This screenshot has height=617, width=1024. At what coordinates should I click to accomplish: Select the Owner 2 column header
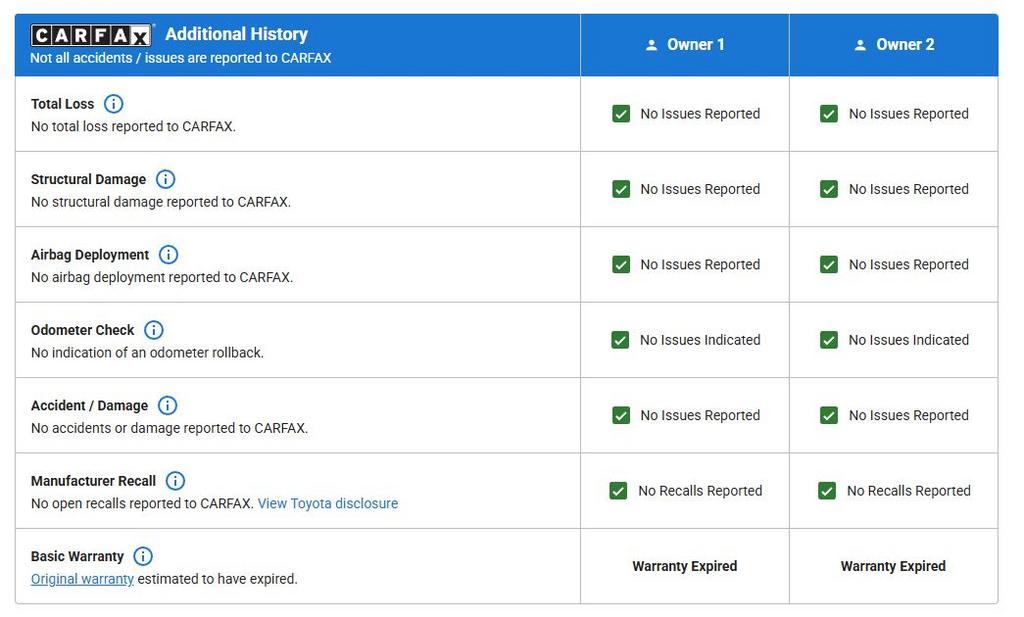pos(894,45)
